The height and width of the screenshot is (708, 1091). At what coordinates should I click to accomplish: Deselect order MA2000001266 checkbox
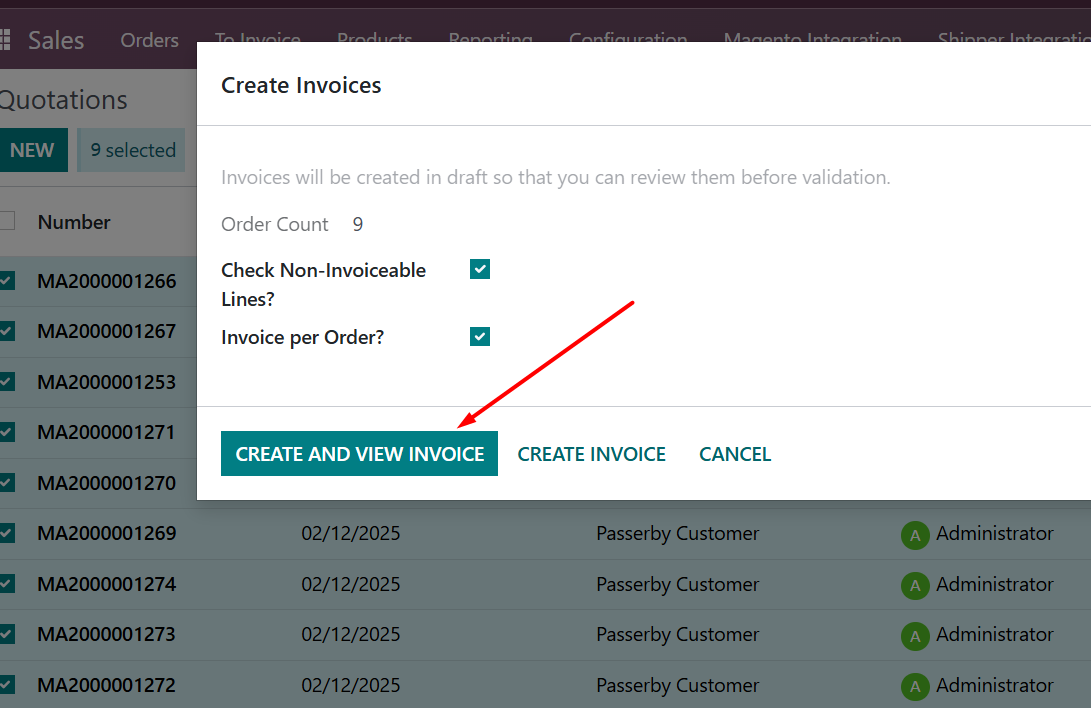click(7, 281)
